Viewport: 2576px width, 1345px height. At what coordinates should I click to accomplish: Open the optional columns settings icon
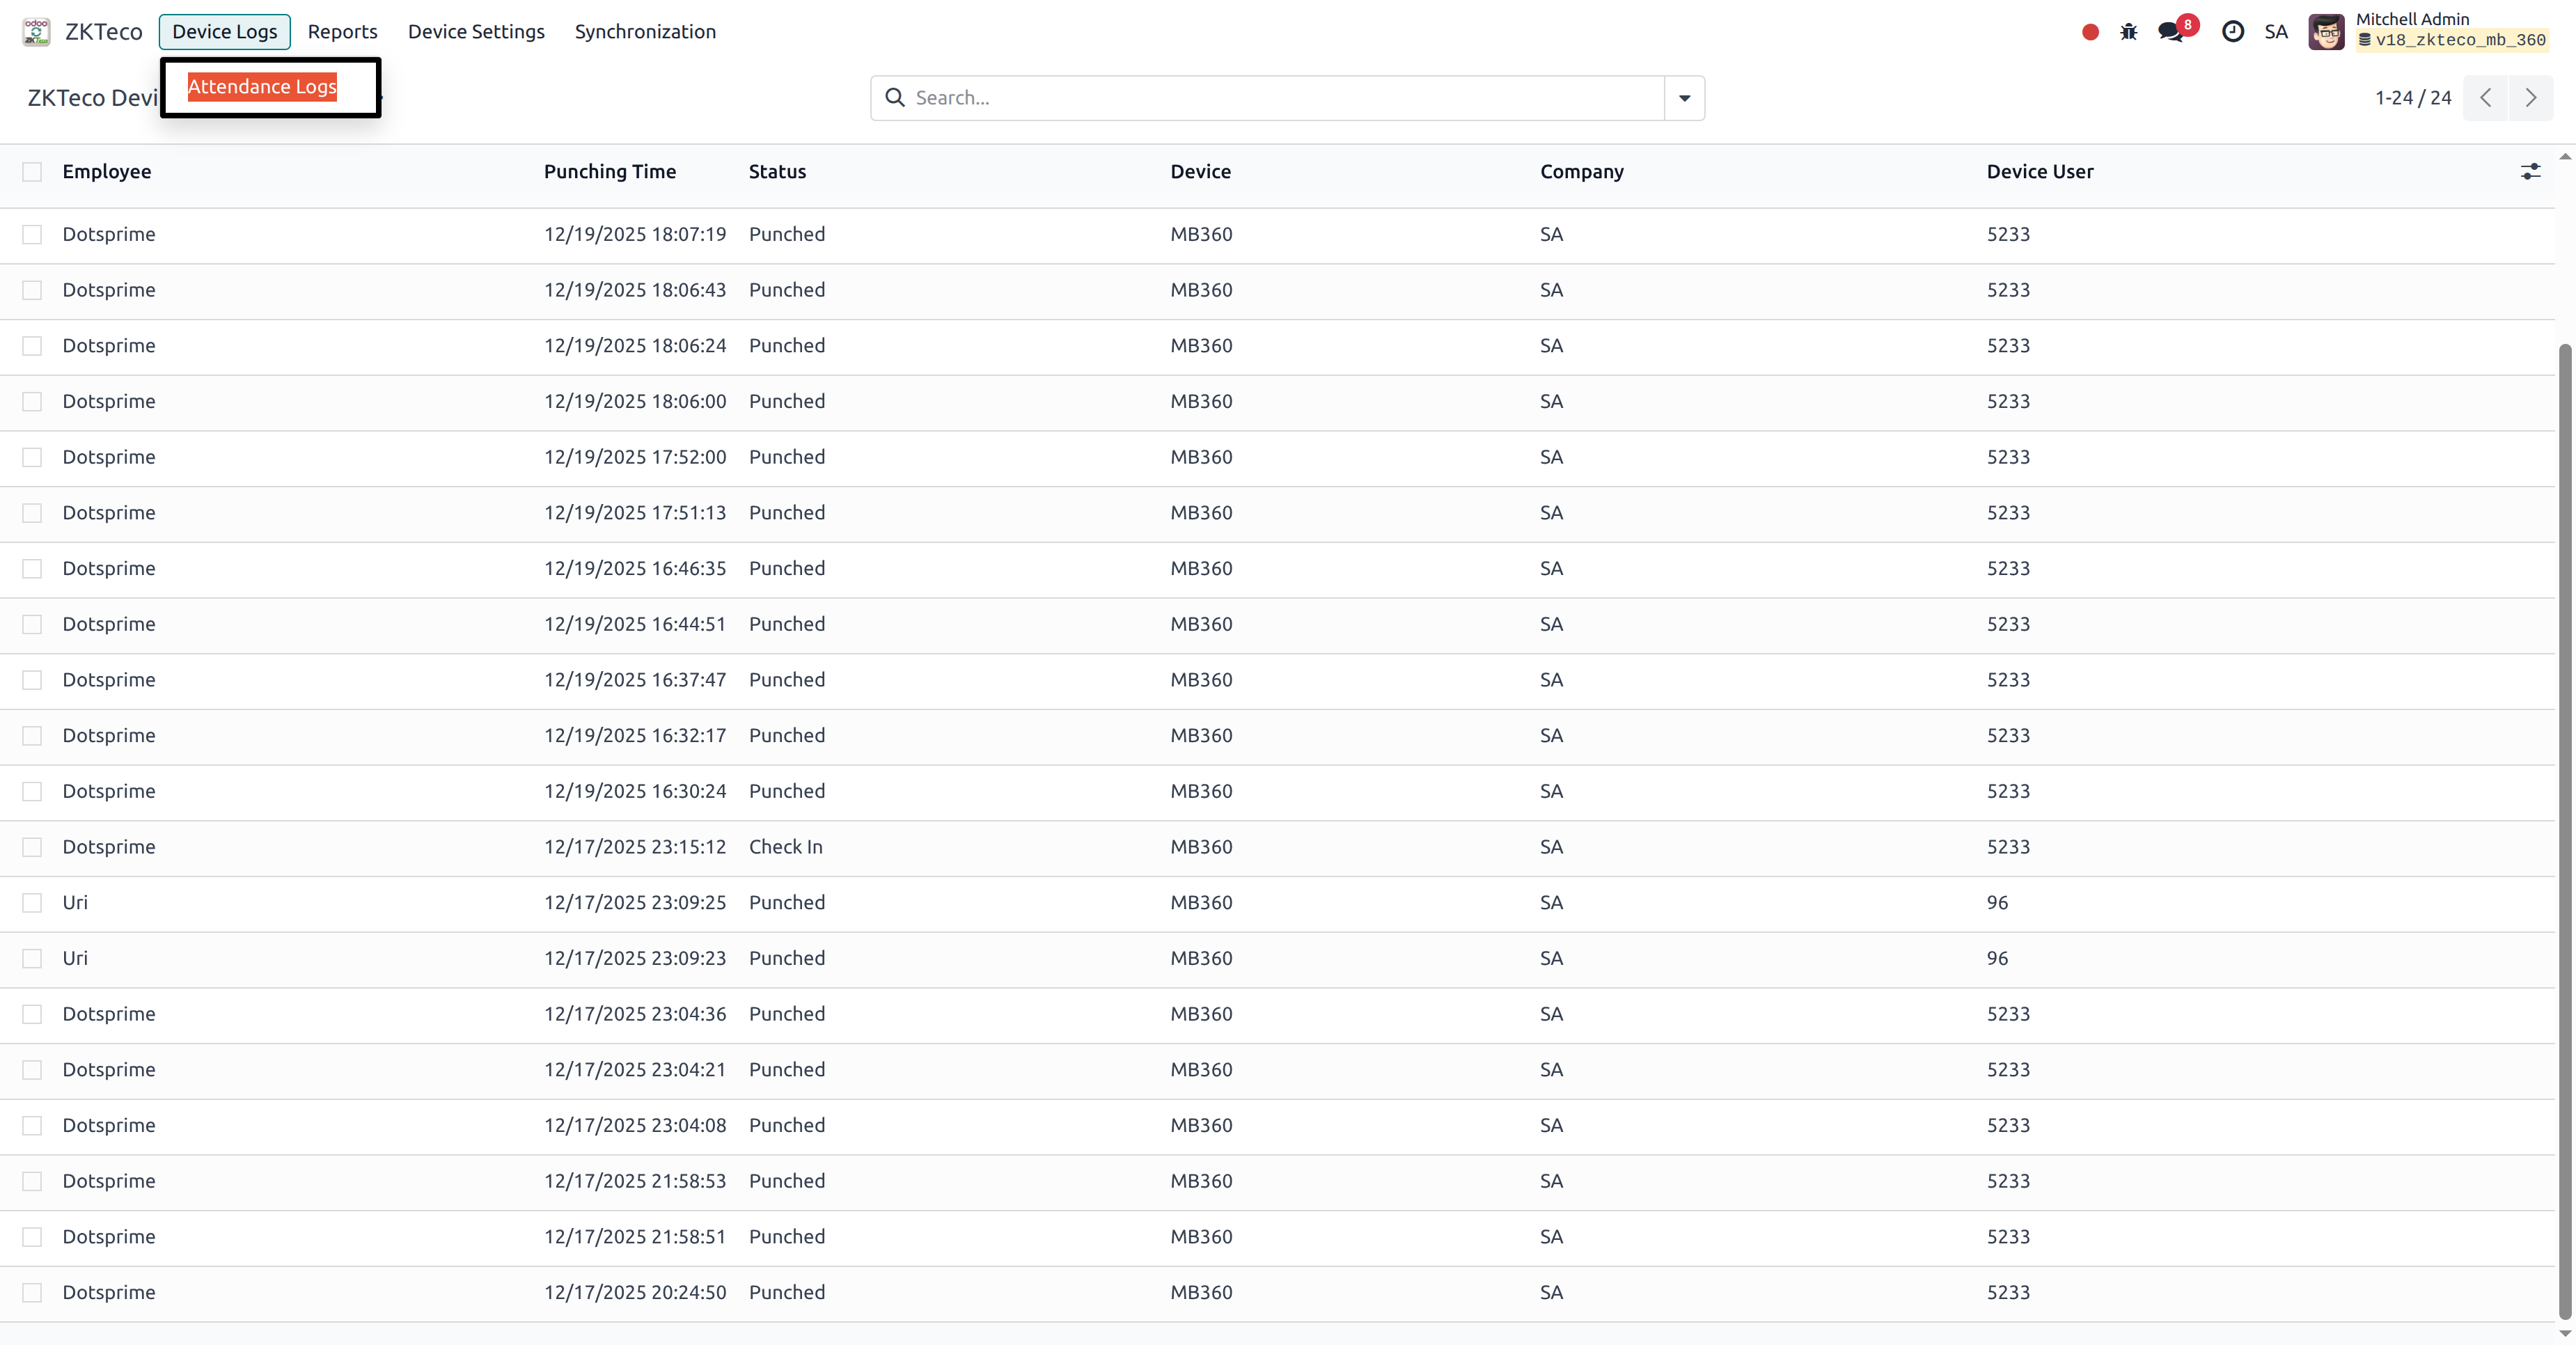tap(2530, 171)
